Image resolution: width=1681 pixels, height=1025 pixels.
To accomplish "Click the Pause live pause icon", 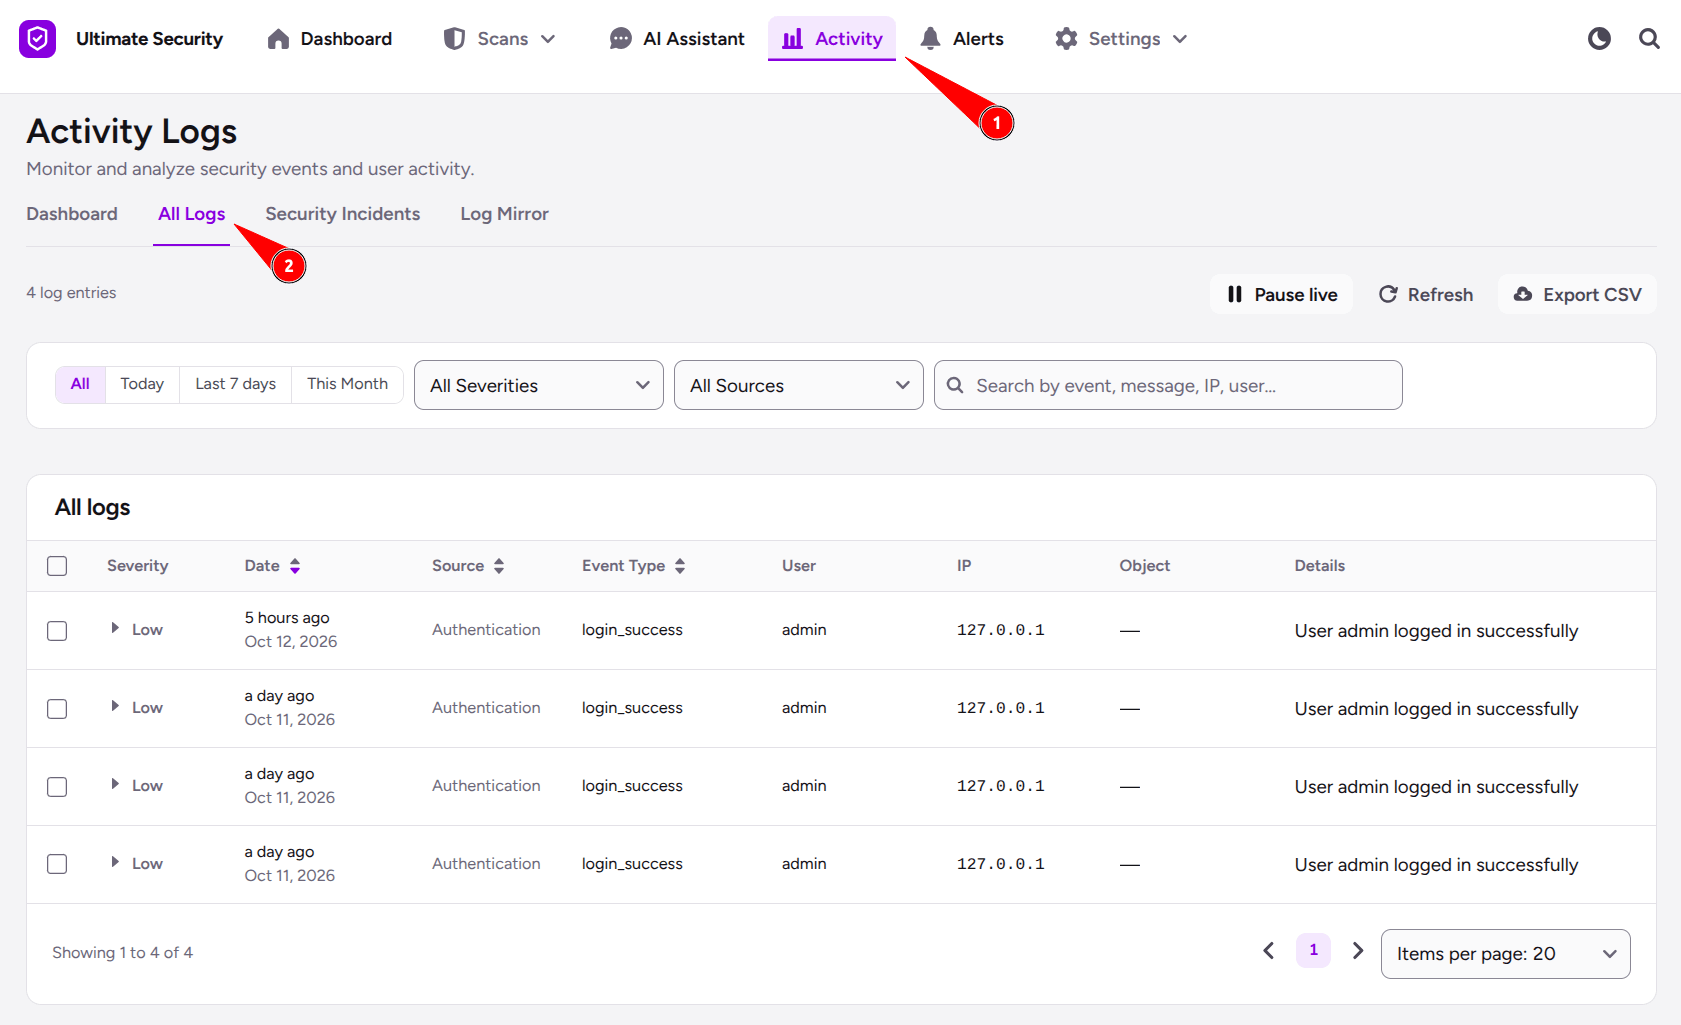I will (1235, 294).
